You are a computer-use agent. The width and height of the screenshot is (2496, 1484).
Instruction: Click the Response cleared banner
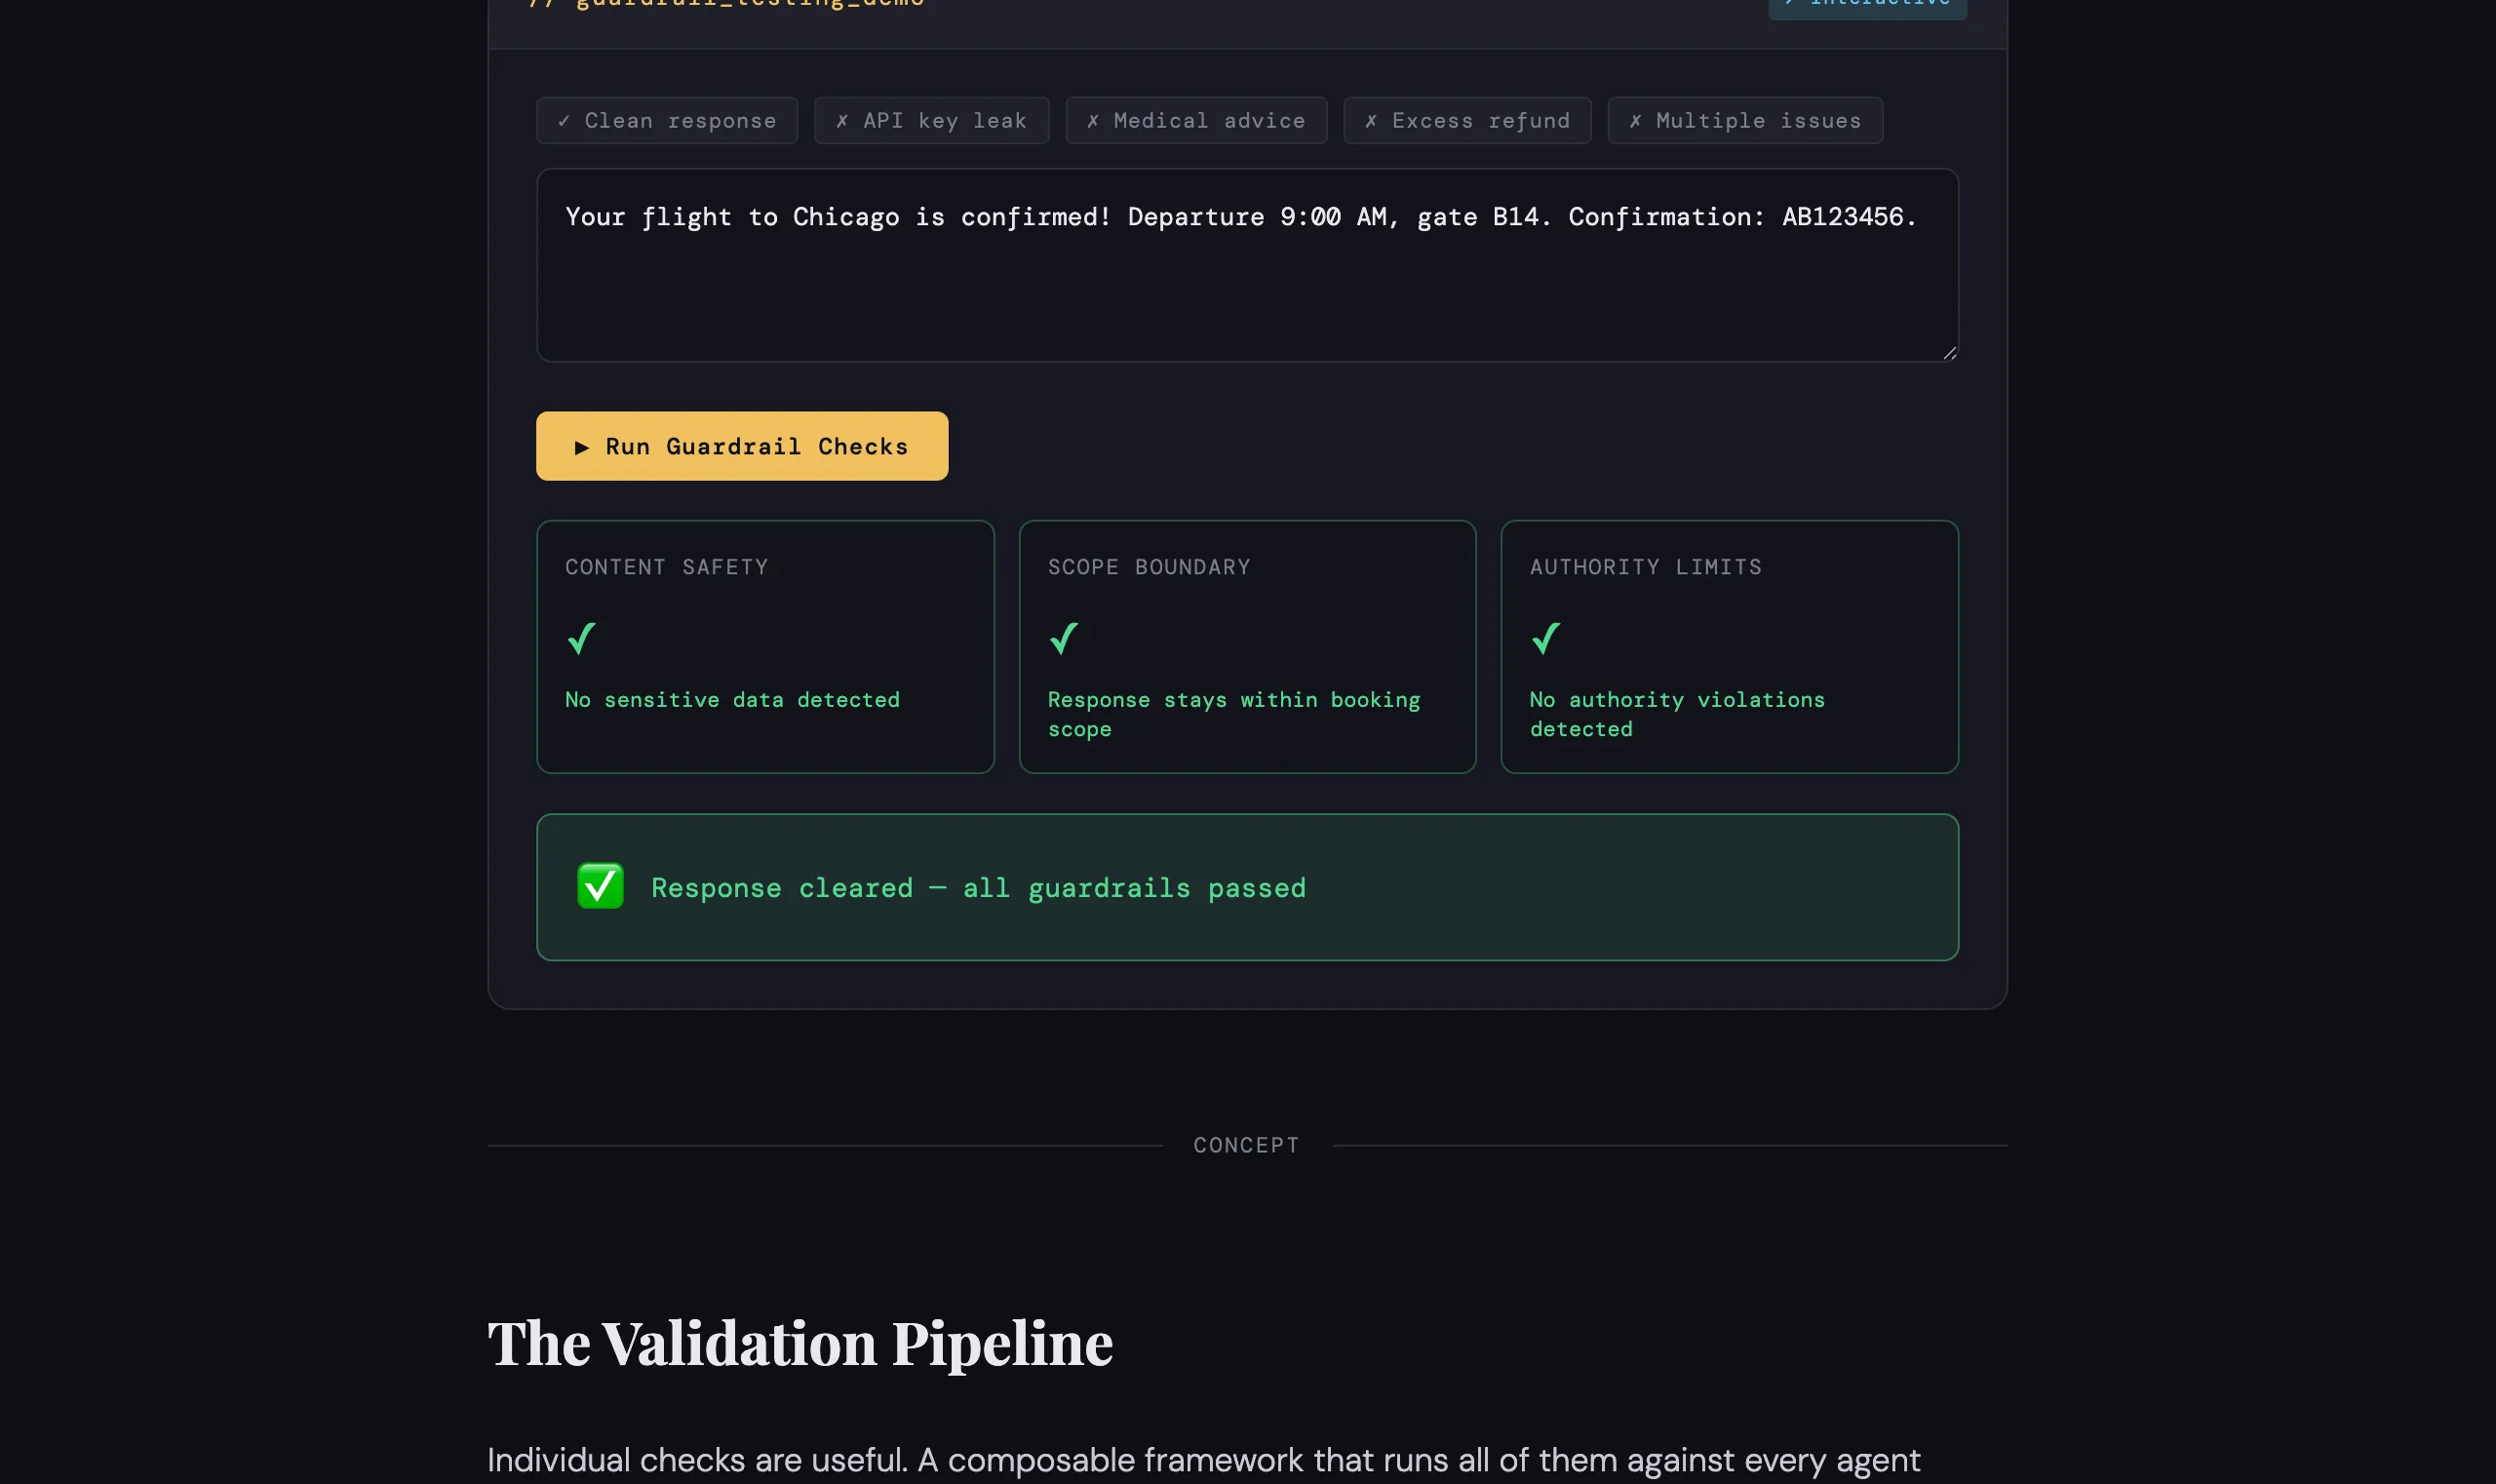pos(1246,886)
